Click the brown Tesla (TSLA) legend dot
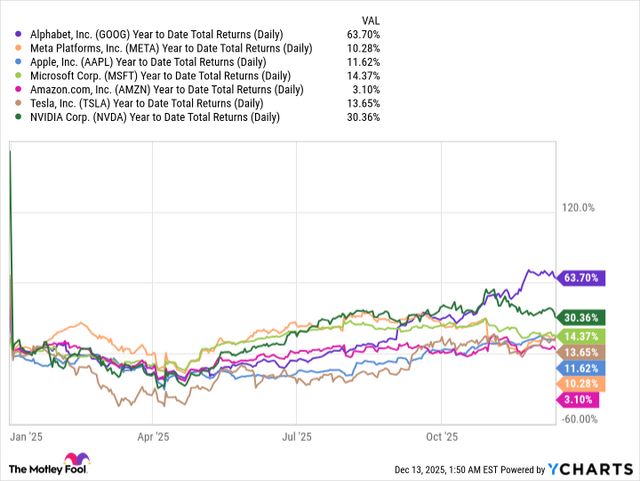 tap(19, 103)
